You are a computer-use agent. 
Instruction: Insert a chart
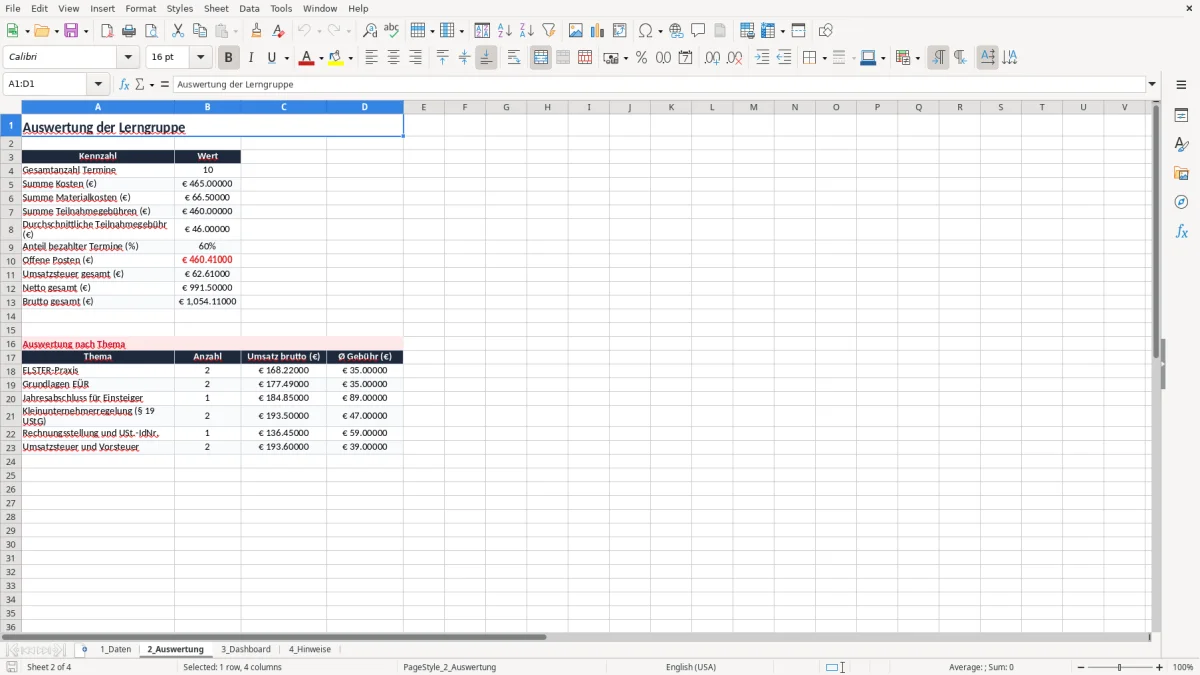pyautogui.click(x=598, y=31)
